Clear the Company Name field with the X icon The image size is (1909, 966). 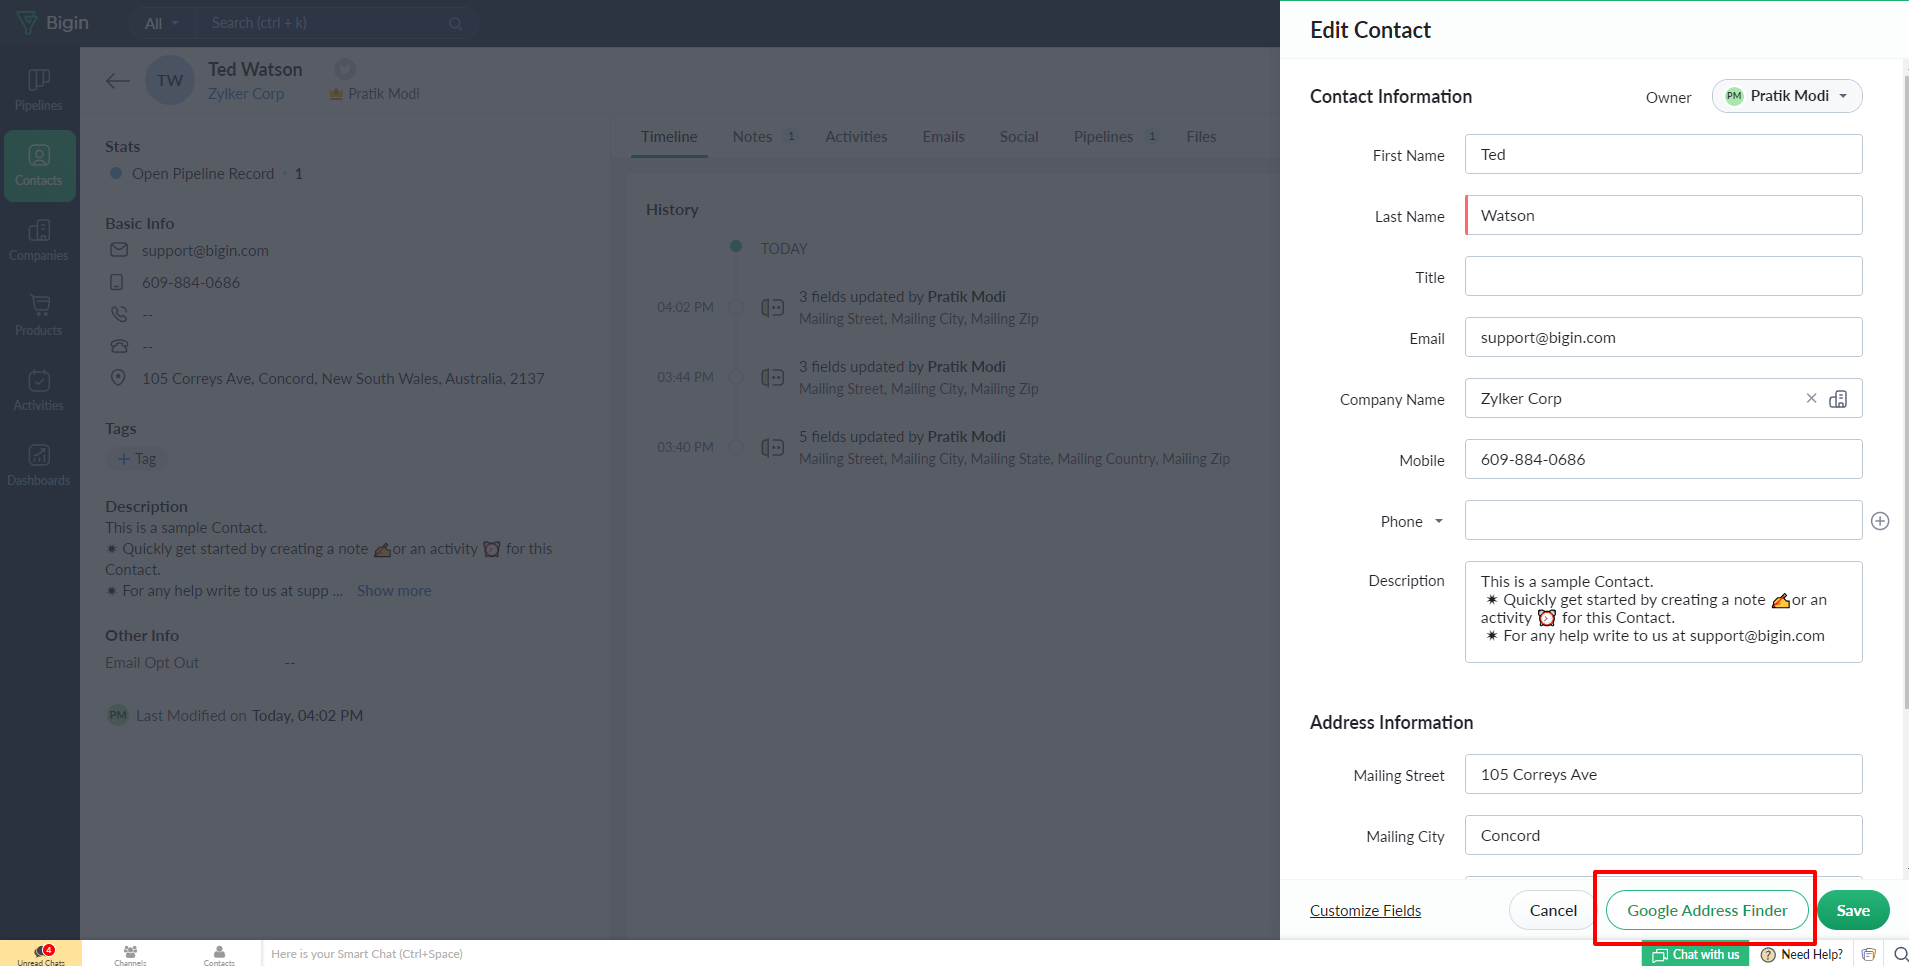(1811, 398)
